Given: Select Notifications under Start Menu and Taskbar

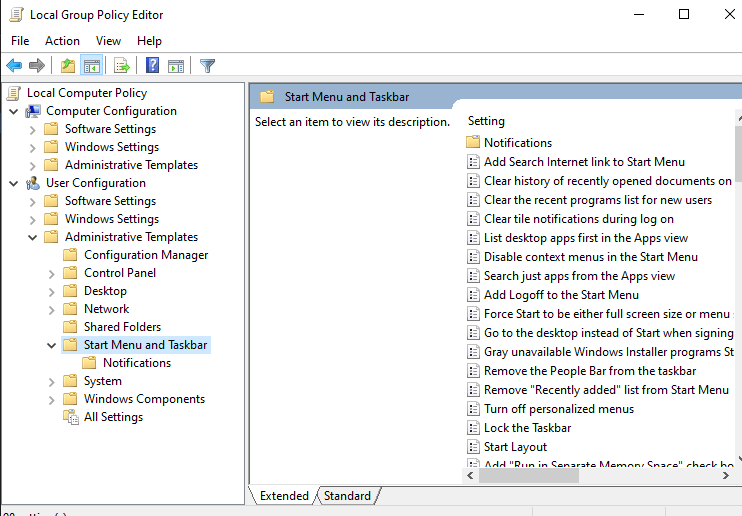Looking at the screenshot, I should coord(137,363).
